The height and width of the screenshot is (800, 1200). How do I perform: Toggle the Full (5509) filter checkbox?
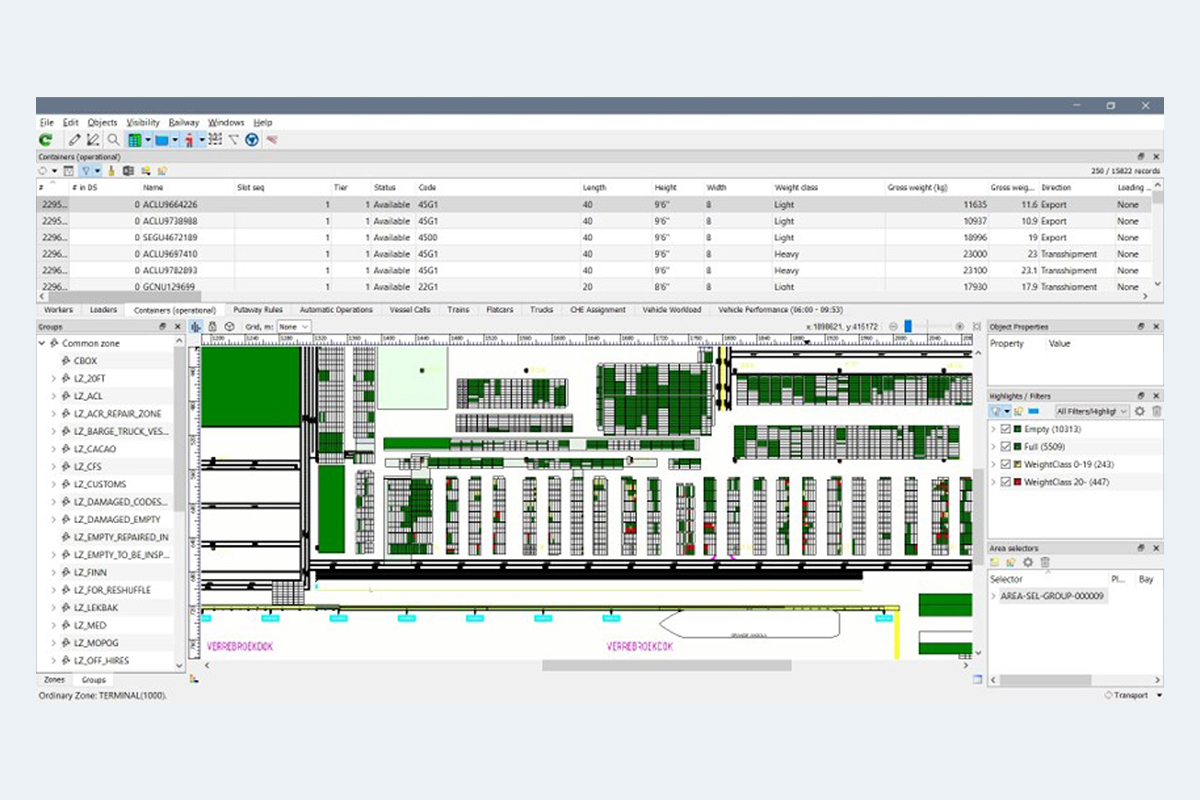(1006, 447)
